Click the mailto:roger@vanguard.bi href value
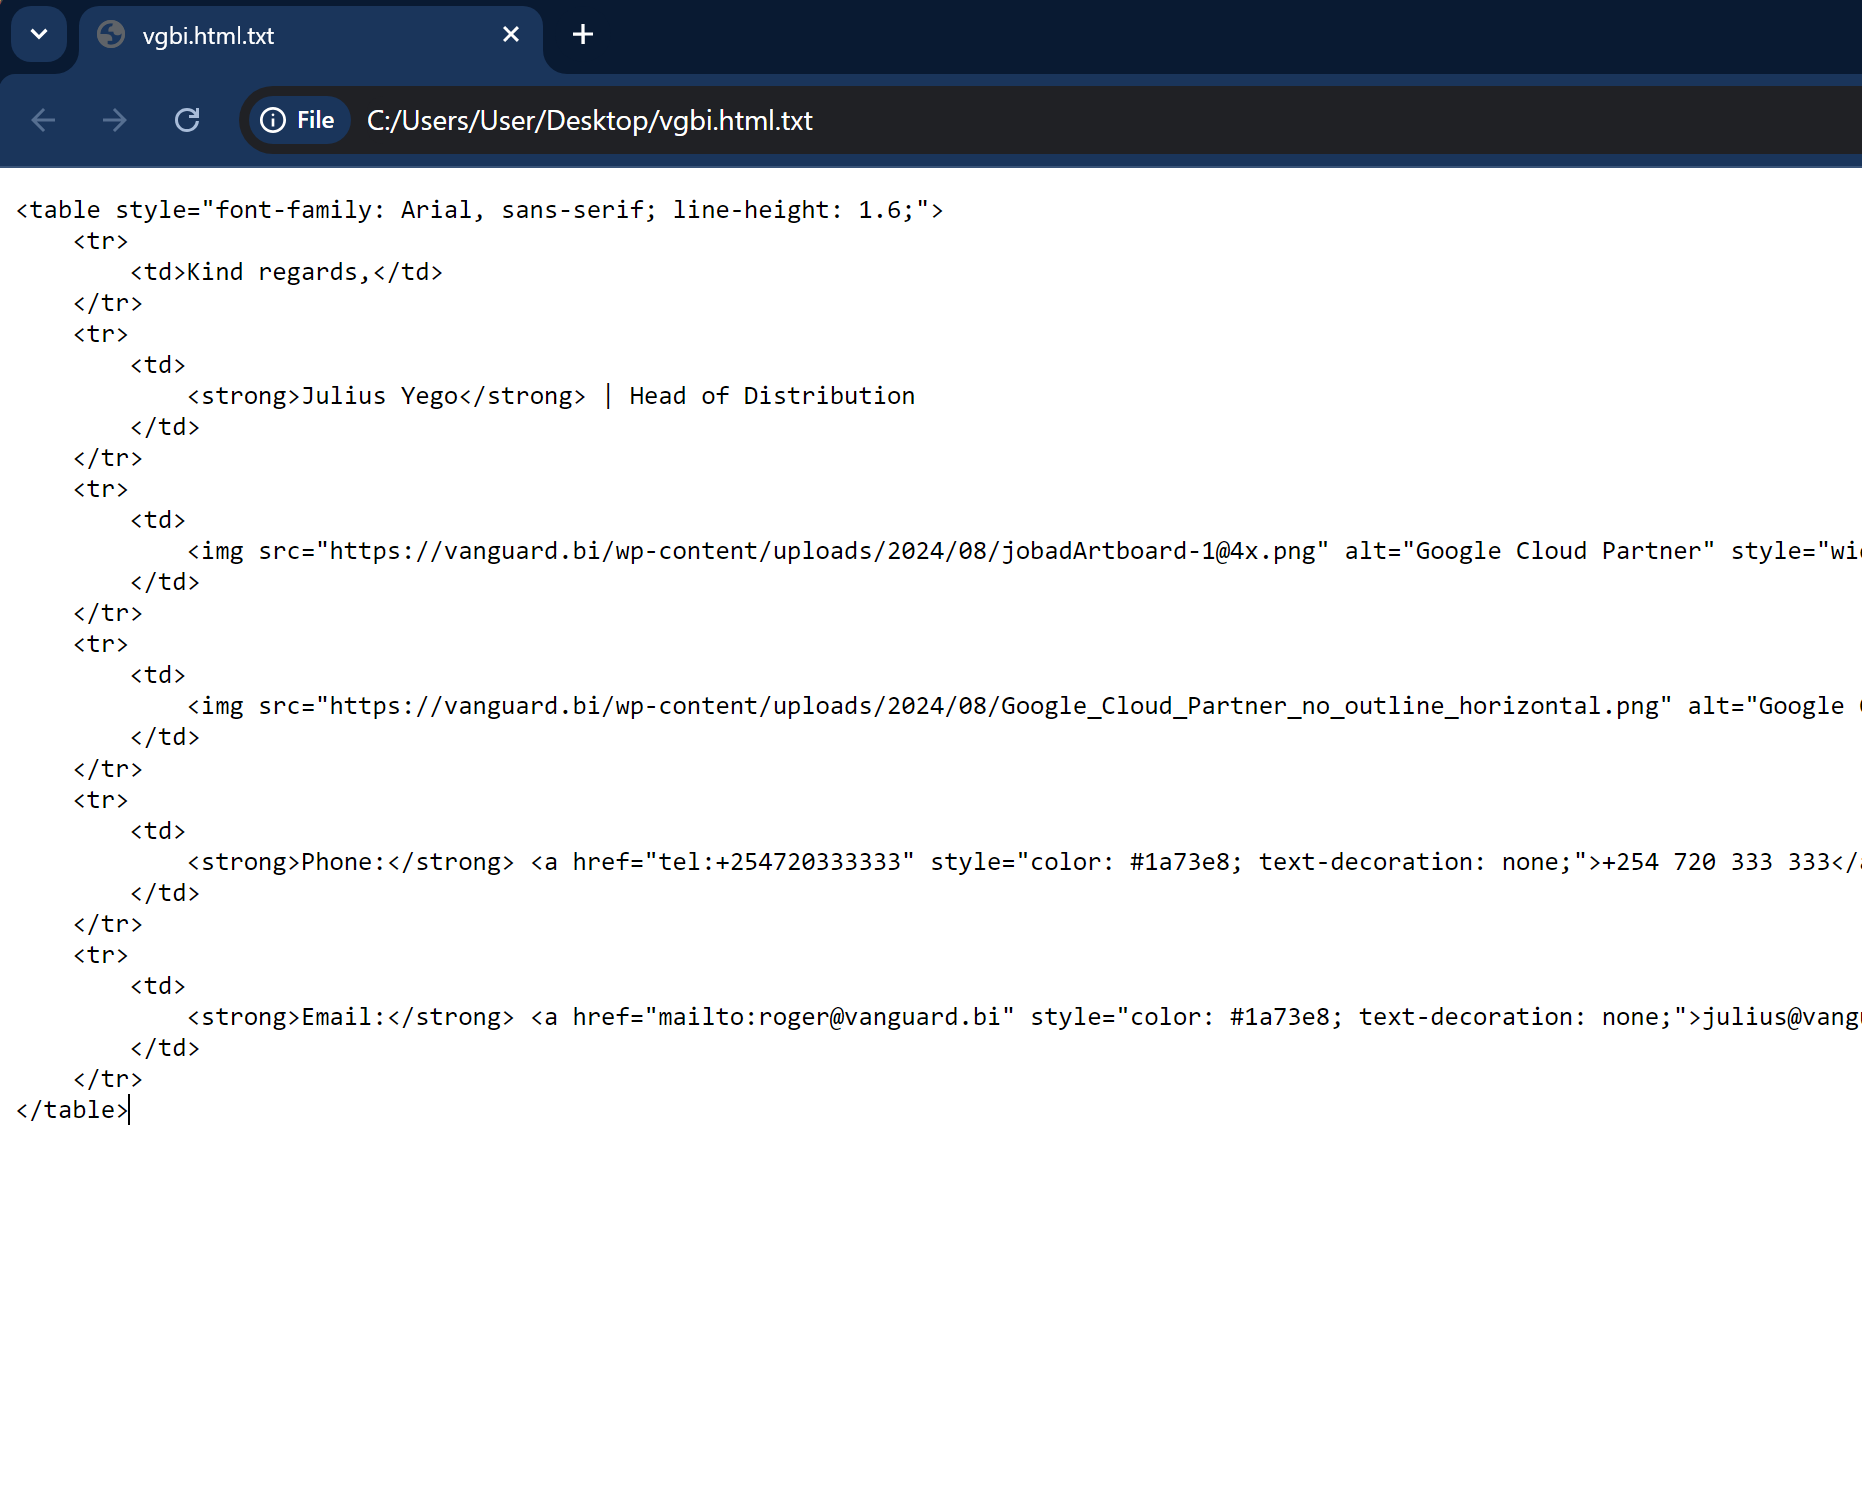 [x=830, y=1017]
